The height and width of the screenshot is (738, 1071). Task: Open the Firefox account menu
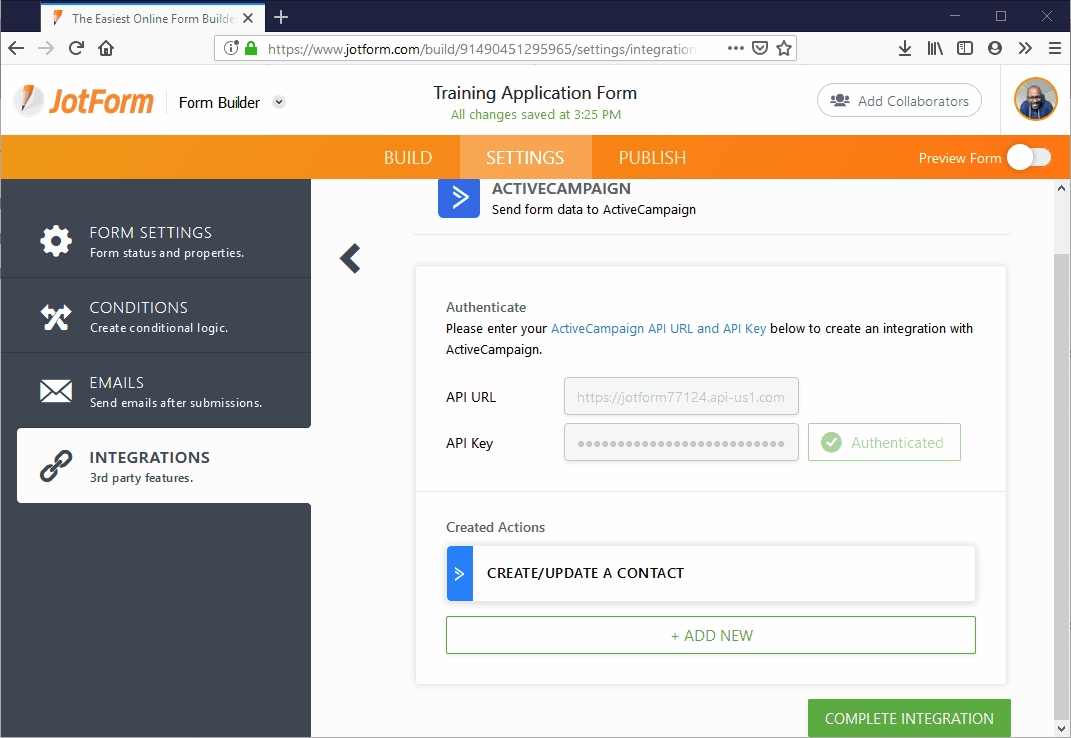pos(994,49)
